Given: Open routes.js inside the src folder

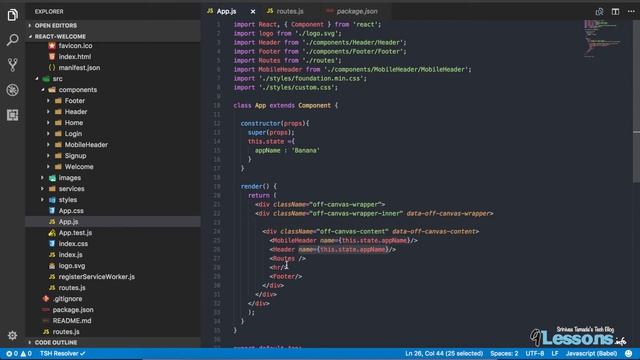Looking at the screenshot, I should 72,288.
